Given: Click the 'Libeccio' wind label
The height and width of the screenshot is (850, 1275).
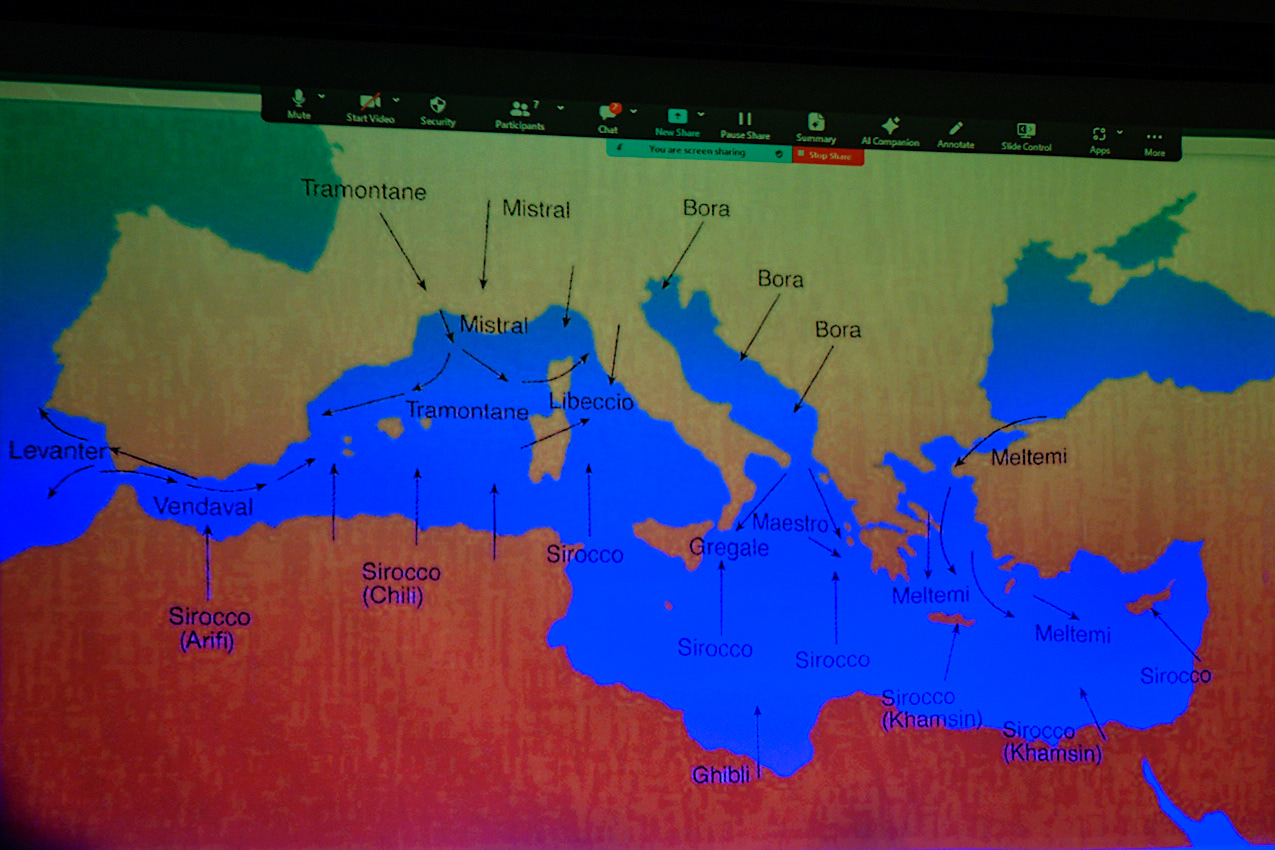Looking at the screenshot, I should click(x=591, y=402).
